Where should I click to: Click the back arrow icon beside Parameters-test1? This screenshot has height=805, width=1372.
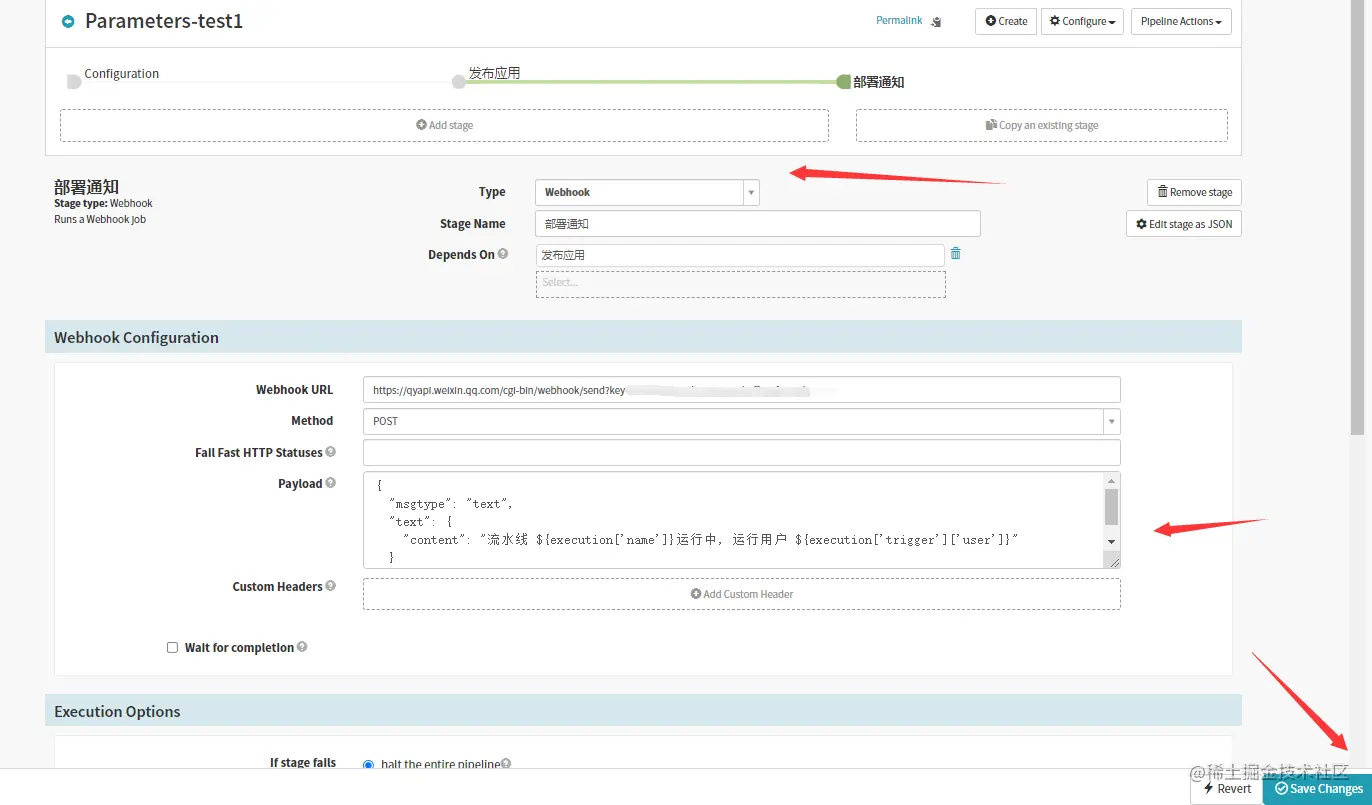(68, 21)
